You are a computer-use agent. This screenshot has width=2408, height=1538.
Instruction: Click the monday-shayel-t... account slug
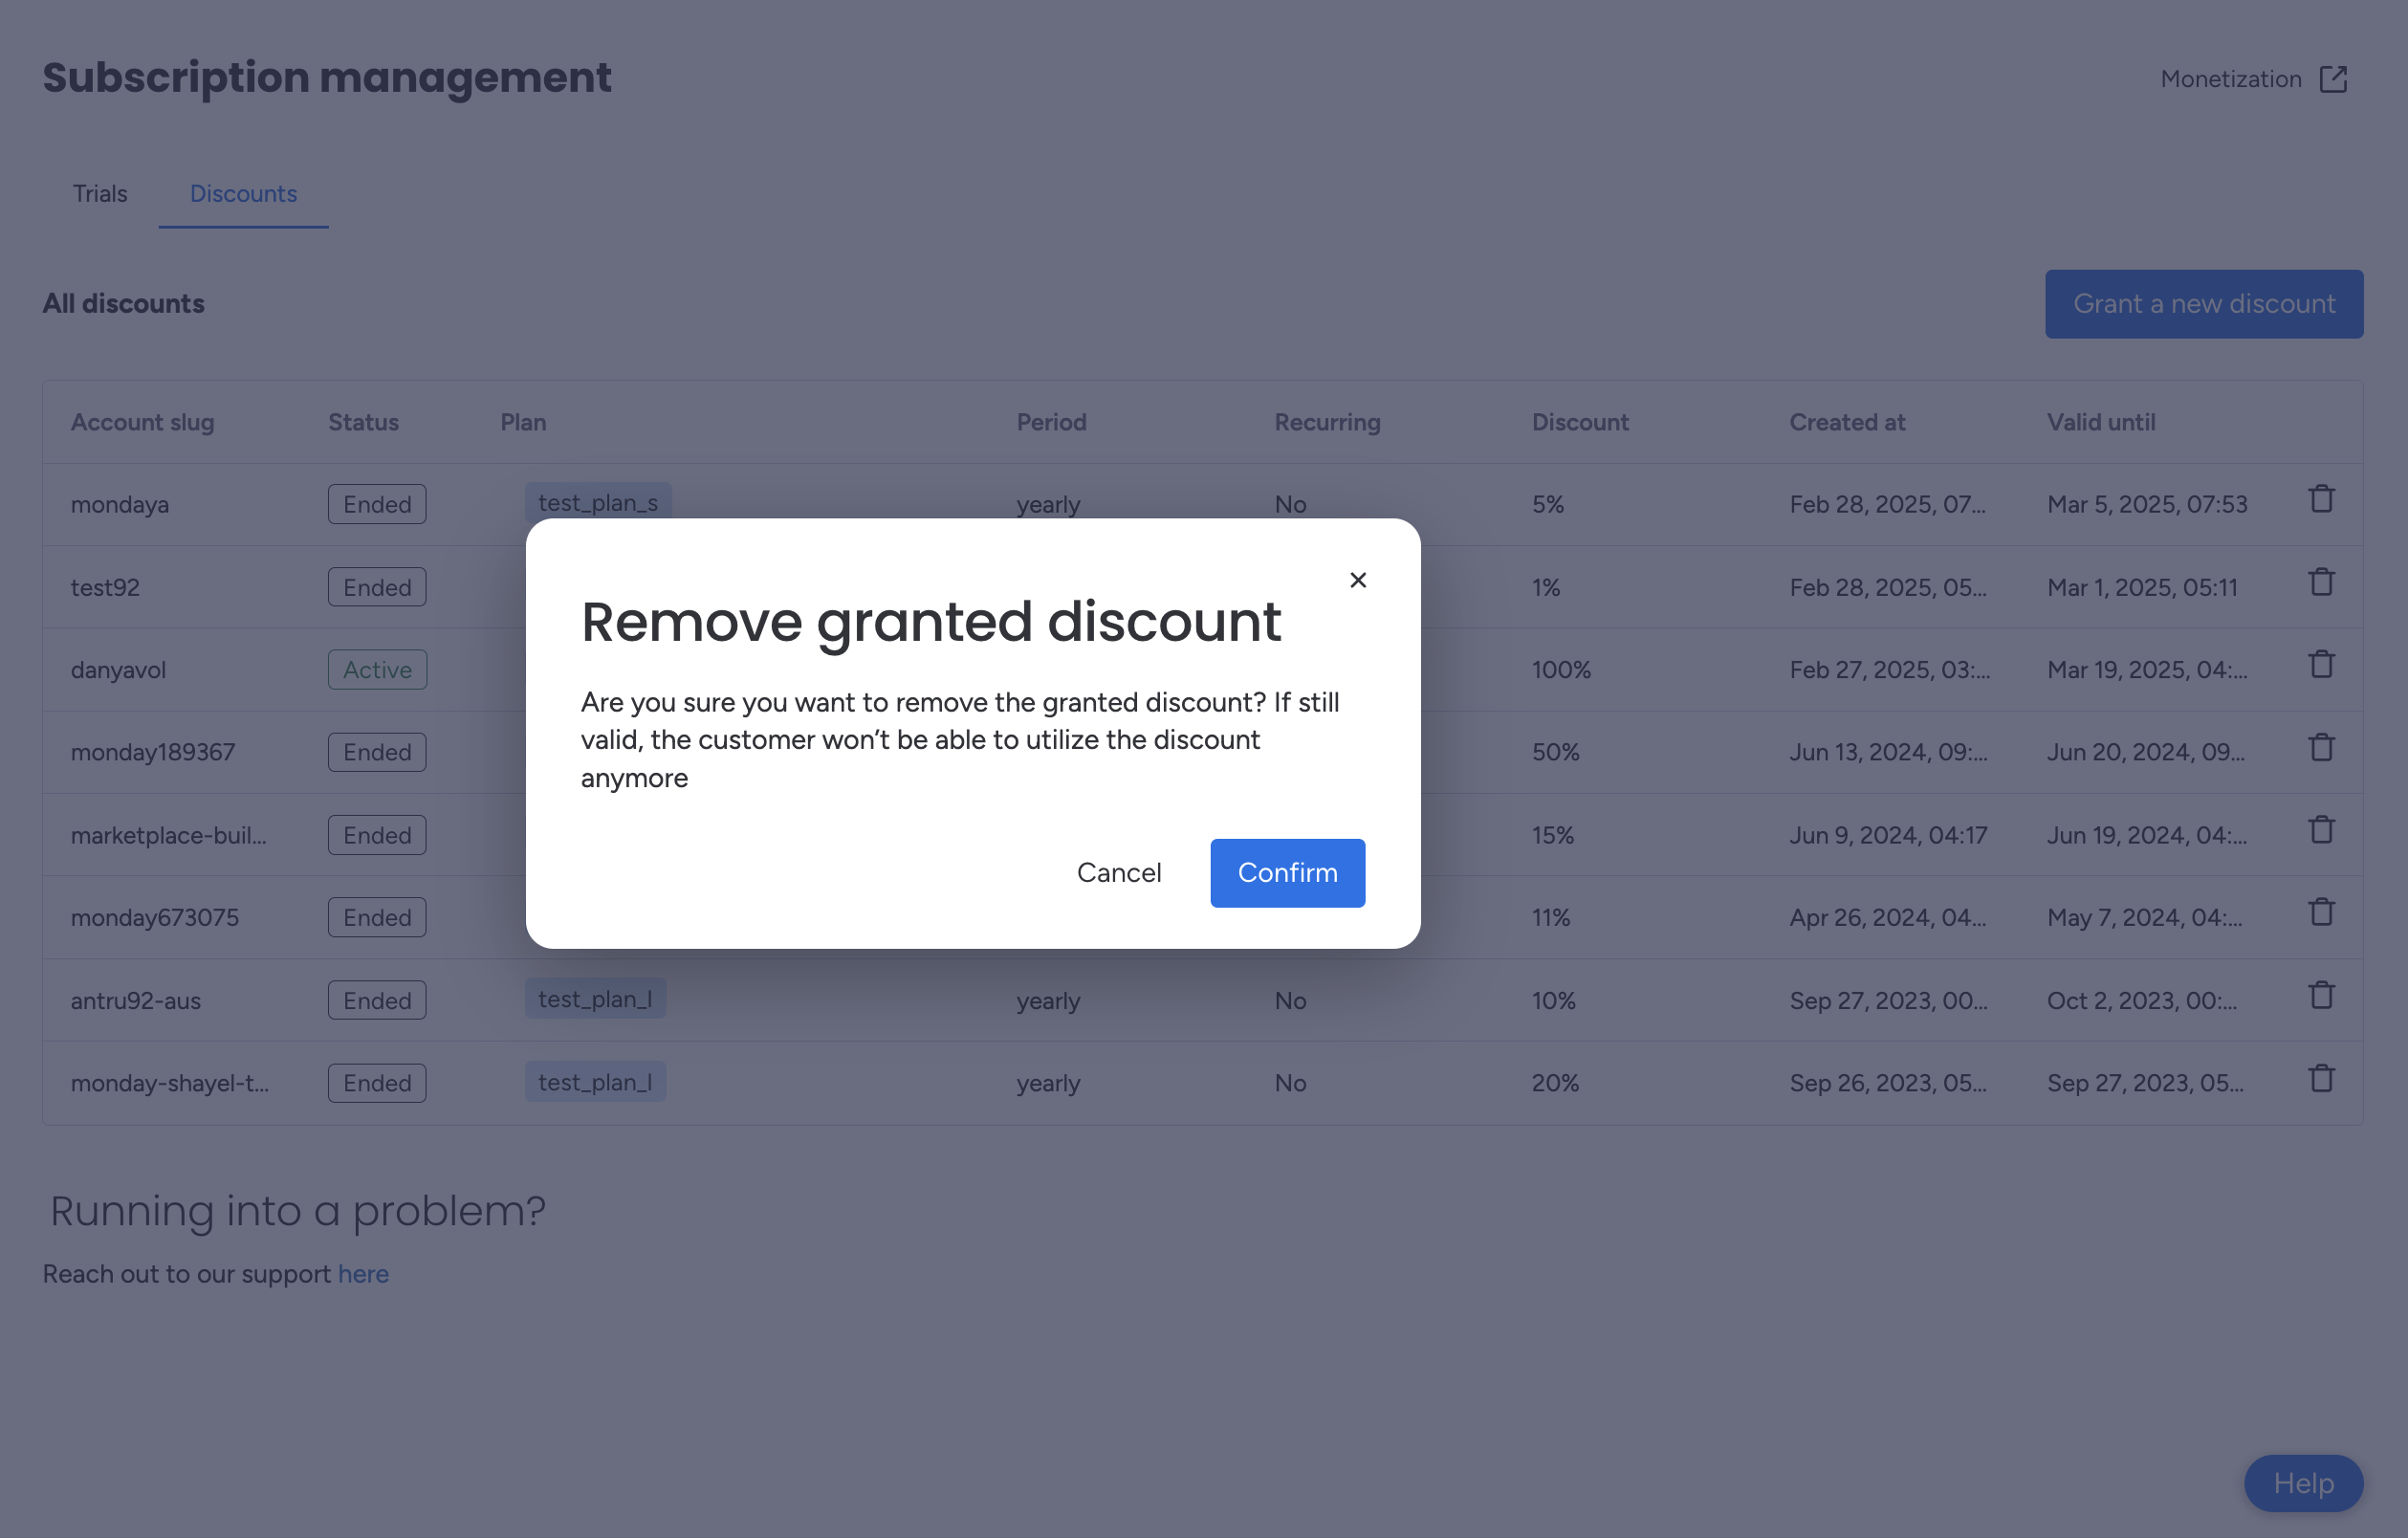tap(170, 1084)
